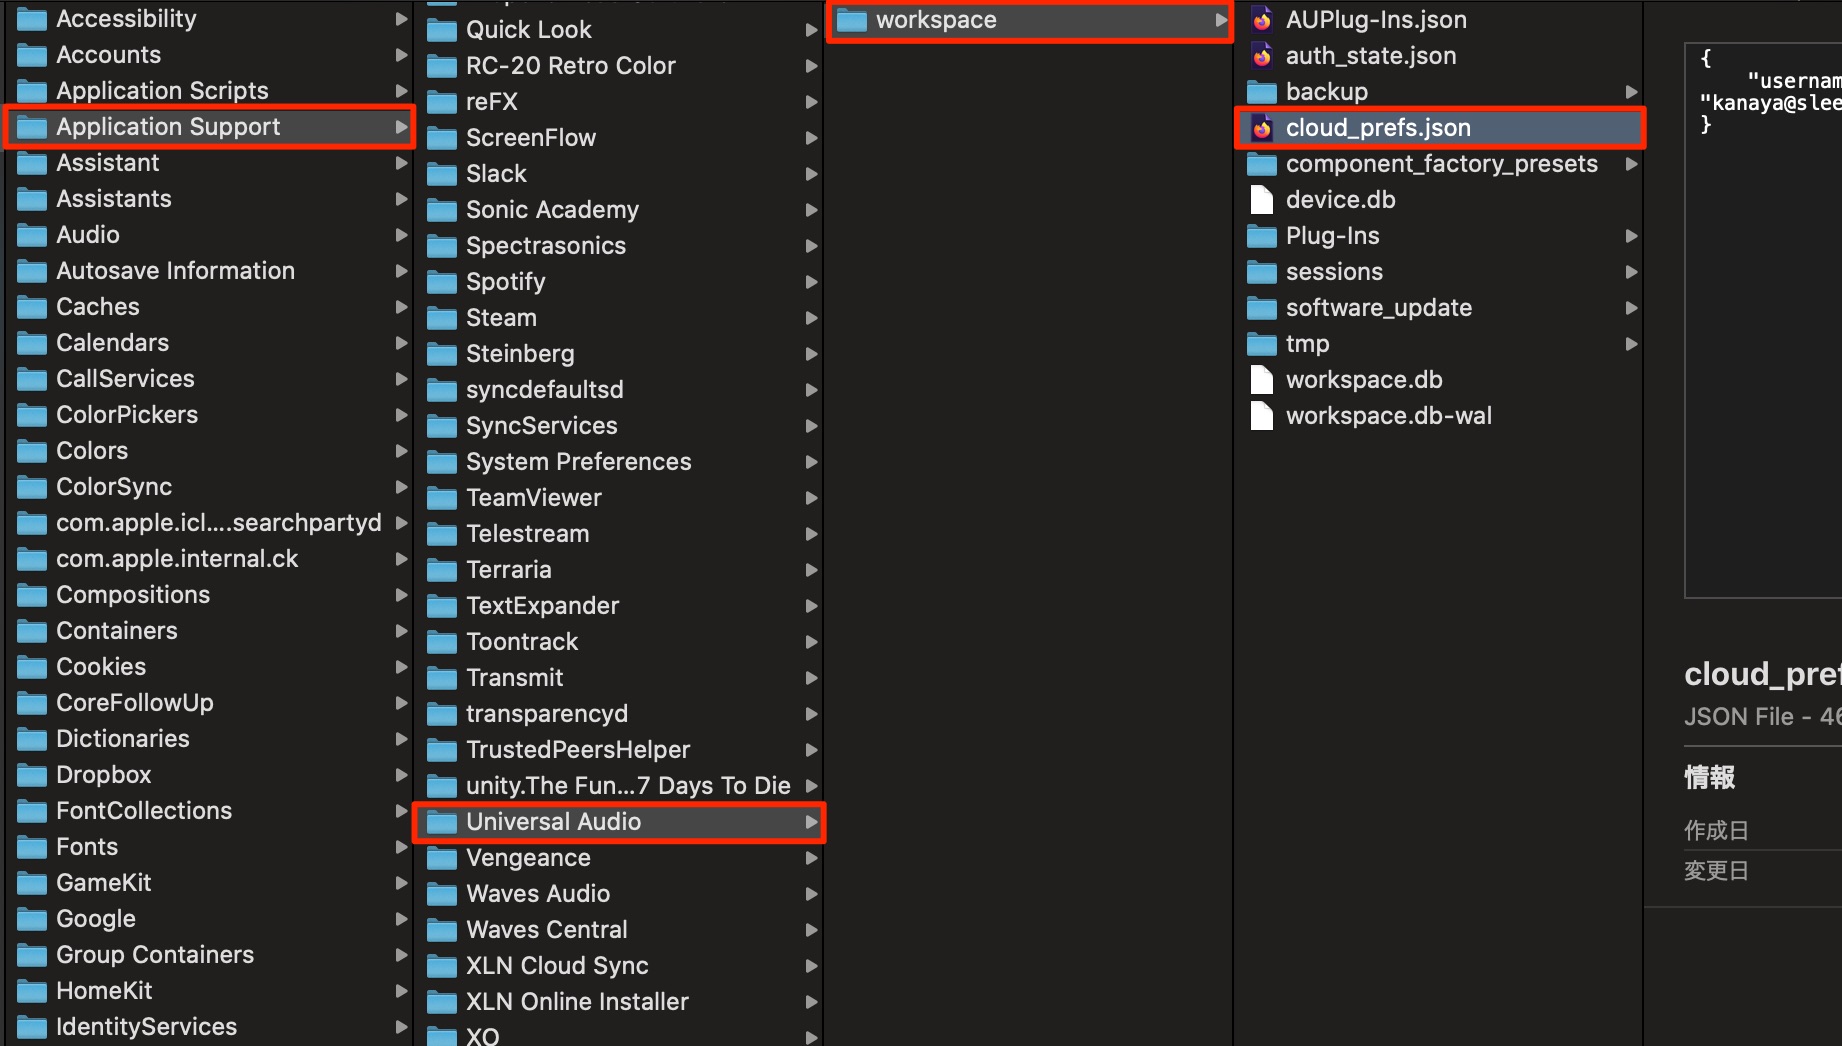Expand the backup folder arrow
The height and width of the screenshot is (1046, 1842).
tap(1631, 92)
